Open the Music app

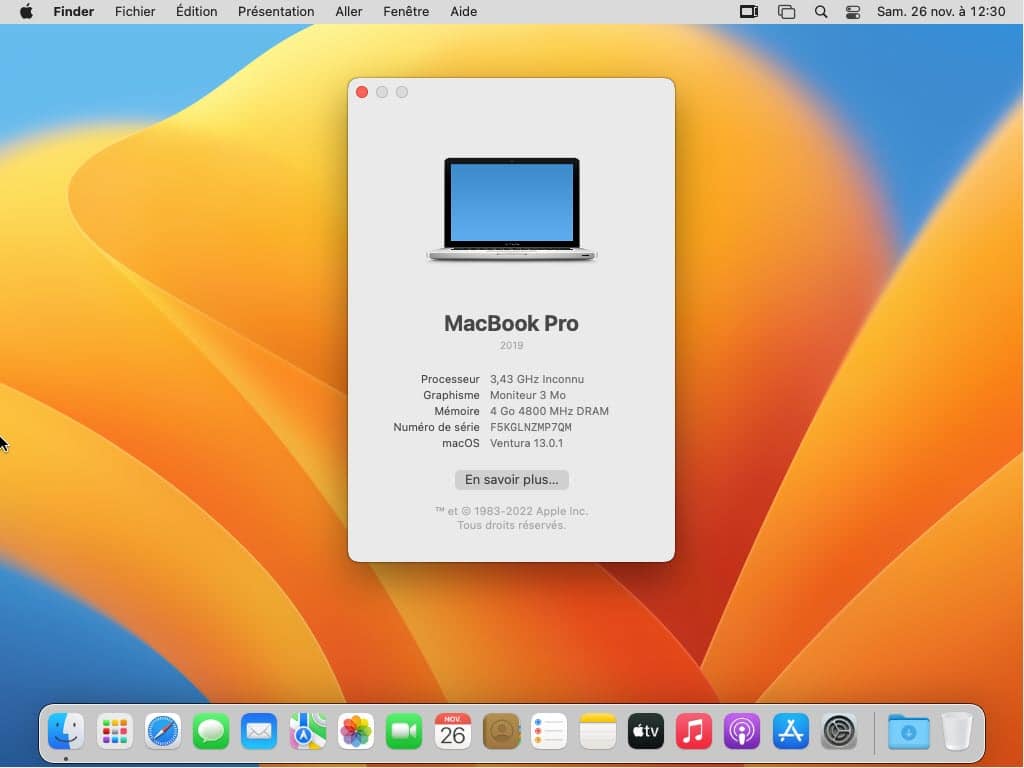[694, 733]
